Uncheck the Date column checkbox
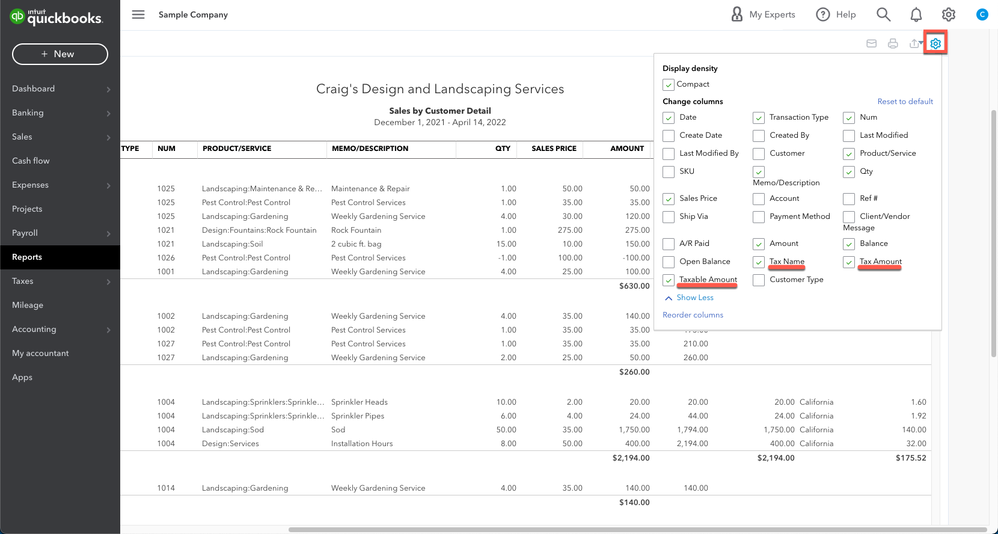Screen dimensions: 998x534 [x=668, y=118]
